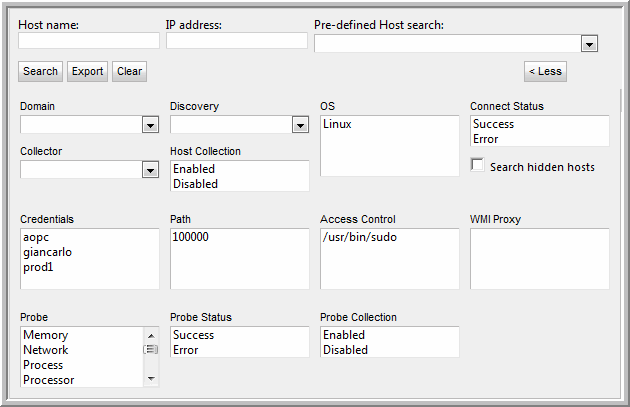Pick /usr/bin/sudo in Access Control list

tap(358, 237)
